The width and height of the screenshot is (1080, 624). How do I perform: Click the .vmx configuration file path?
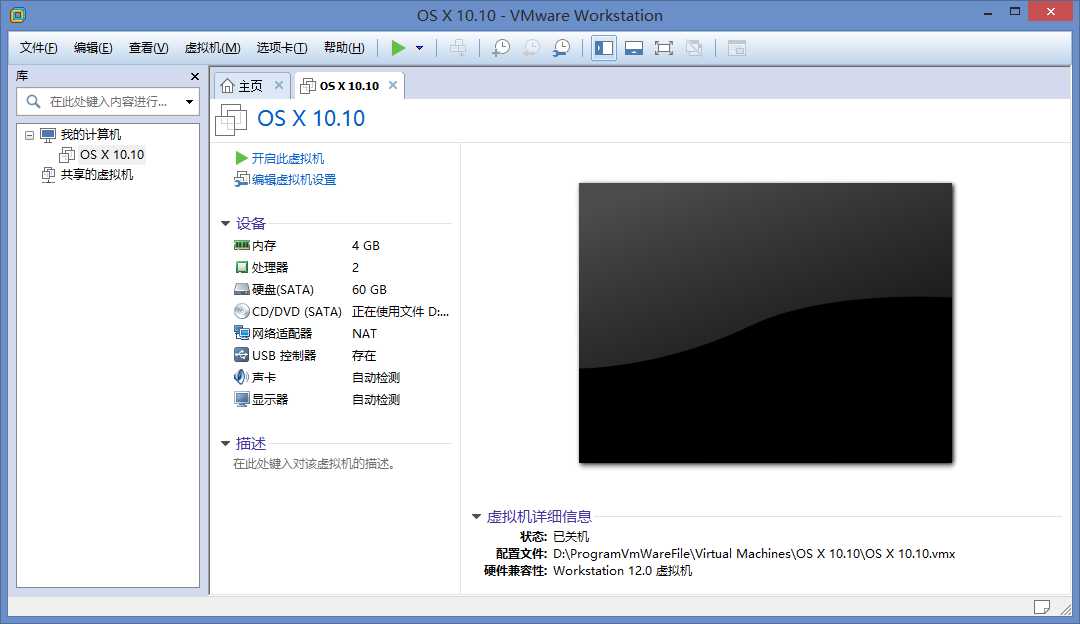coord(754,554)
